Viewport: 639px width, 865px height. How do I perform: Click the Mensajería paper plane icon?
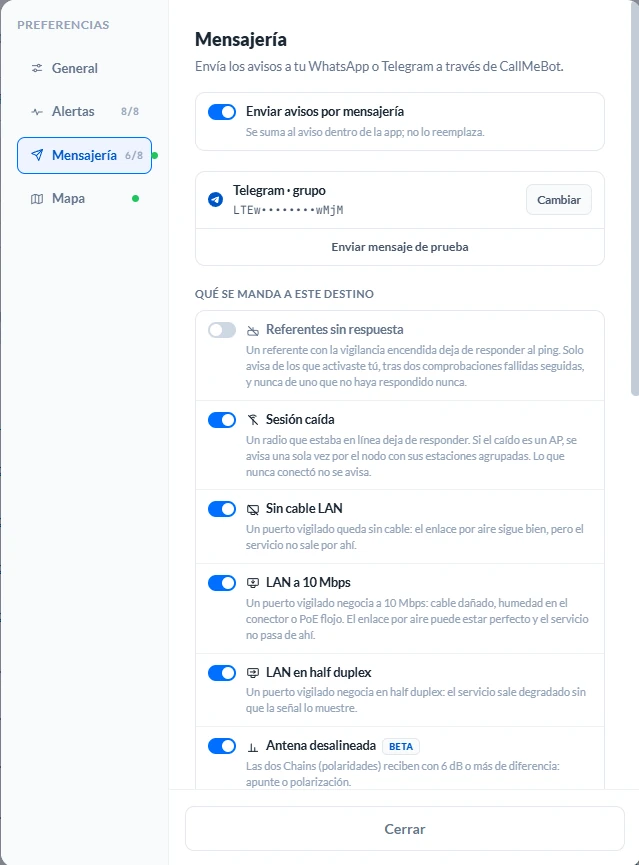(37, 155)
